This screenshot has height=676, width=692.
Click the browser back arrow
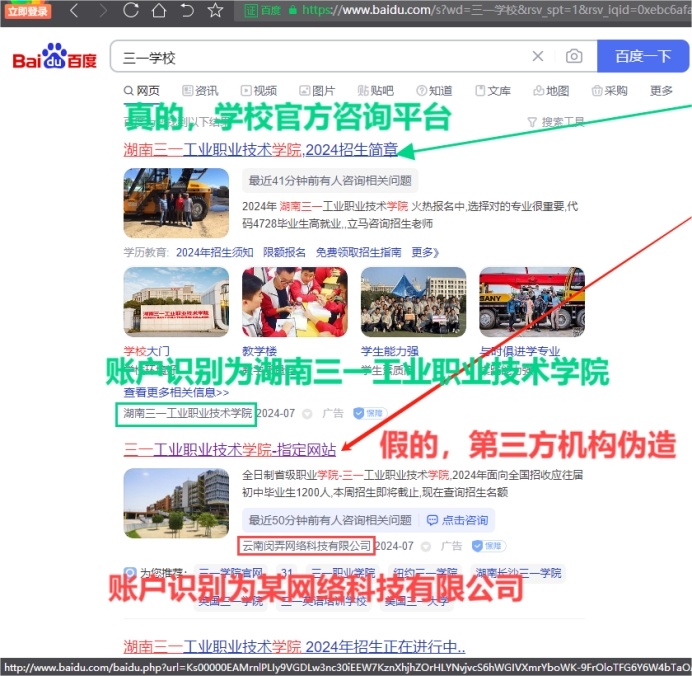(74, 10)
